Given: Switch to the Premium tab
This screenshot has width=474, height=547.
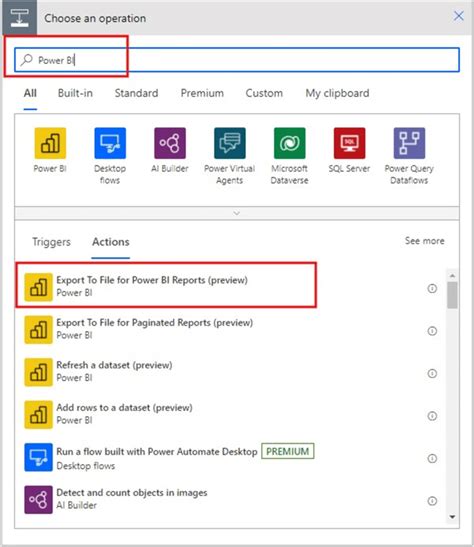Looking at the screenshot, I should [202, 93].
